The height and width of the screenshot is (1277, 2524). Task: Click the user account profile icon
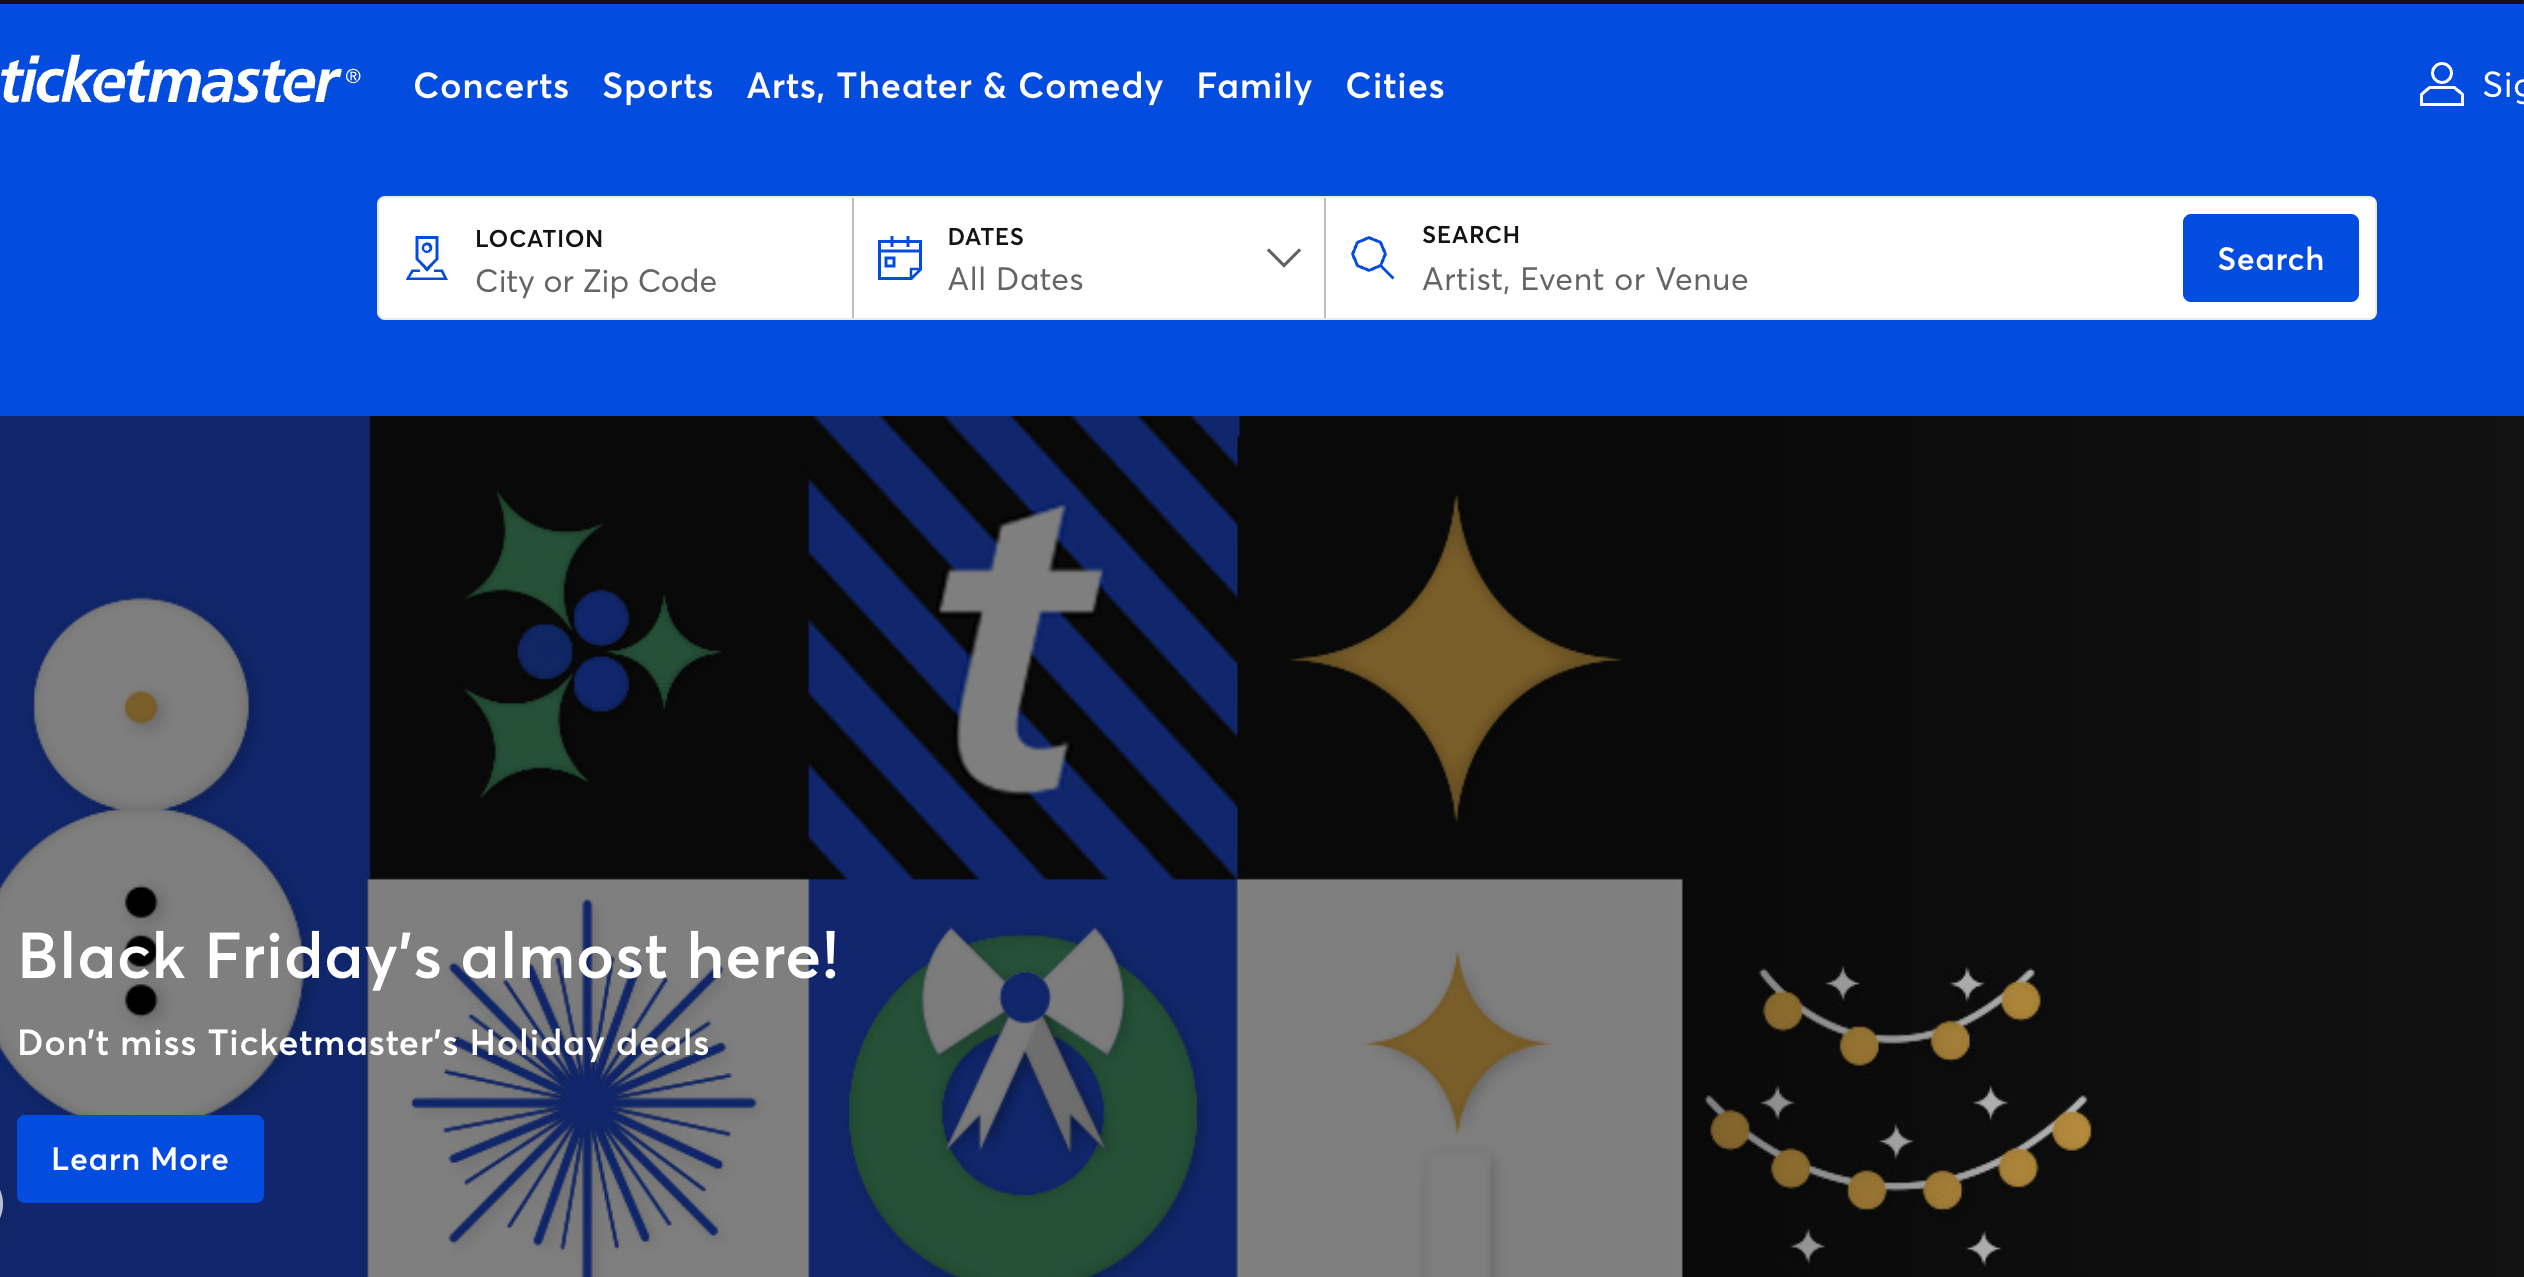point(2440,85)
